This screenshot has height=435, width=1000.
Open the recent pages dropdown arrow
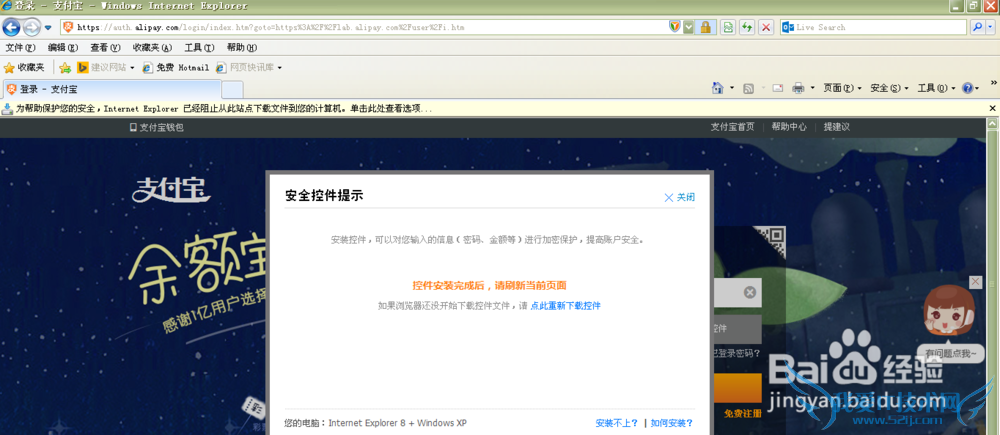[48, 28]
